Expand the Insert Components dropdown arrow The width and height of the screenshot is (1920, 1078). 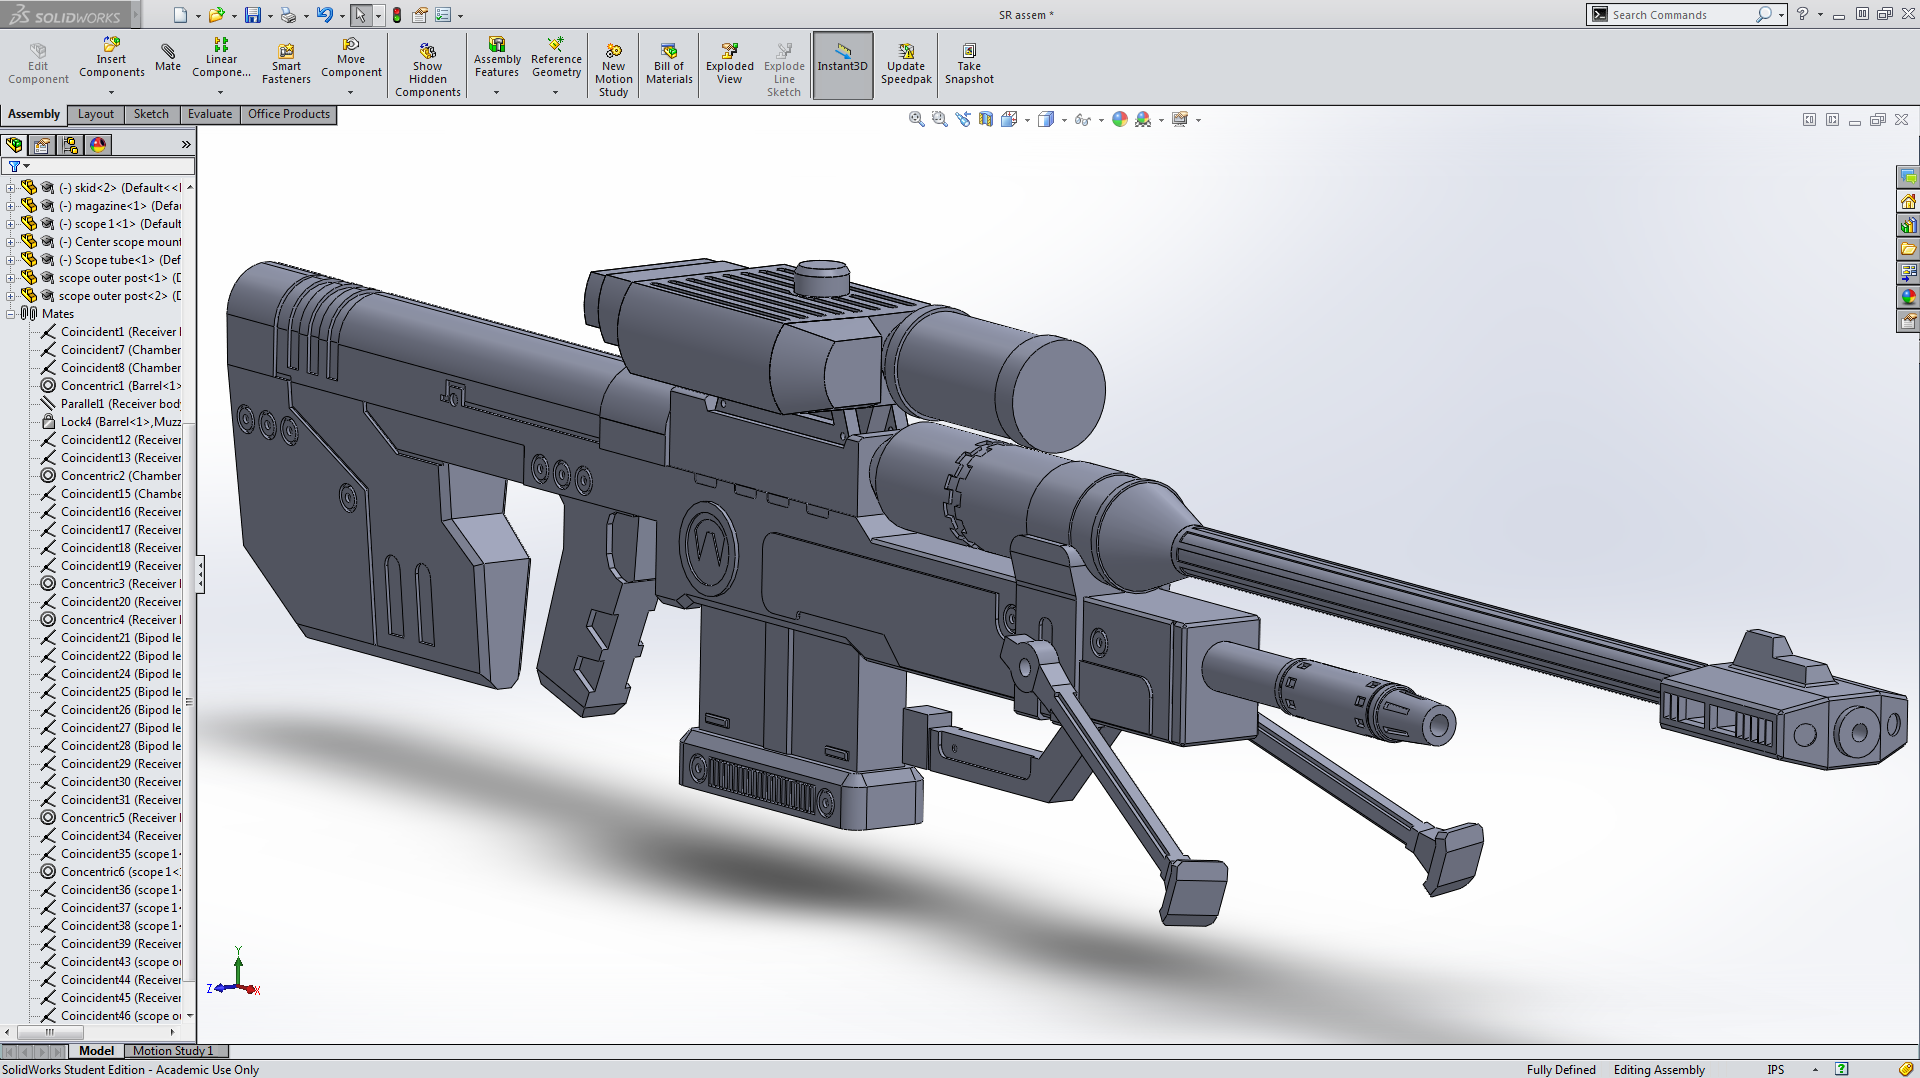coord(111,92)
